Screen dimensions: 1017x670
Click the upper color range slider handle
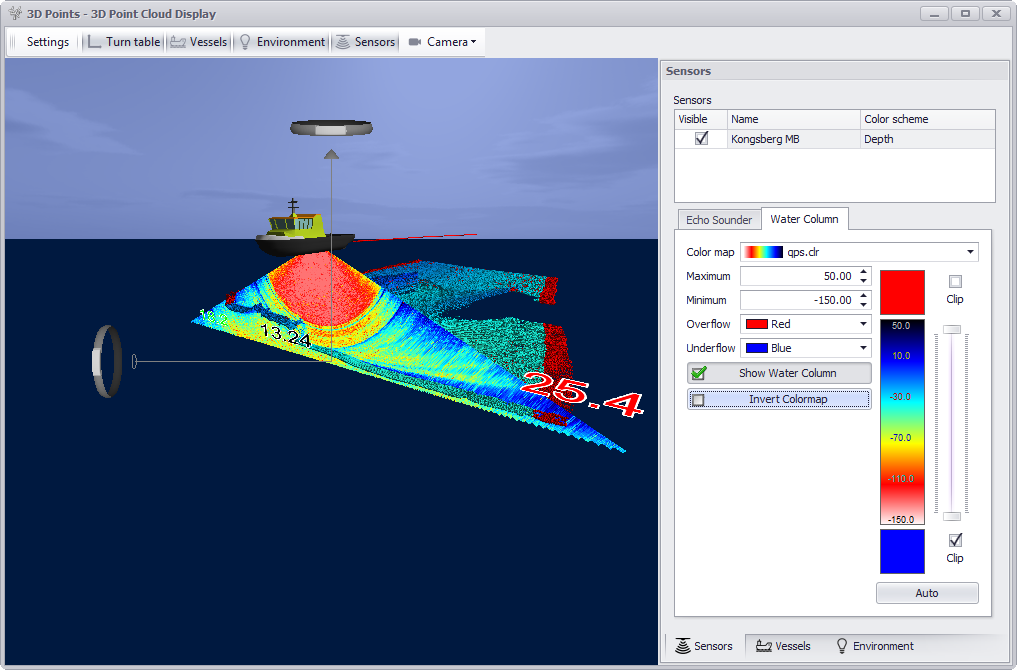[952, 329]
